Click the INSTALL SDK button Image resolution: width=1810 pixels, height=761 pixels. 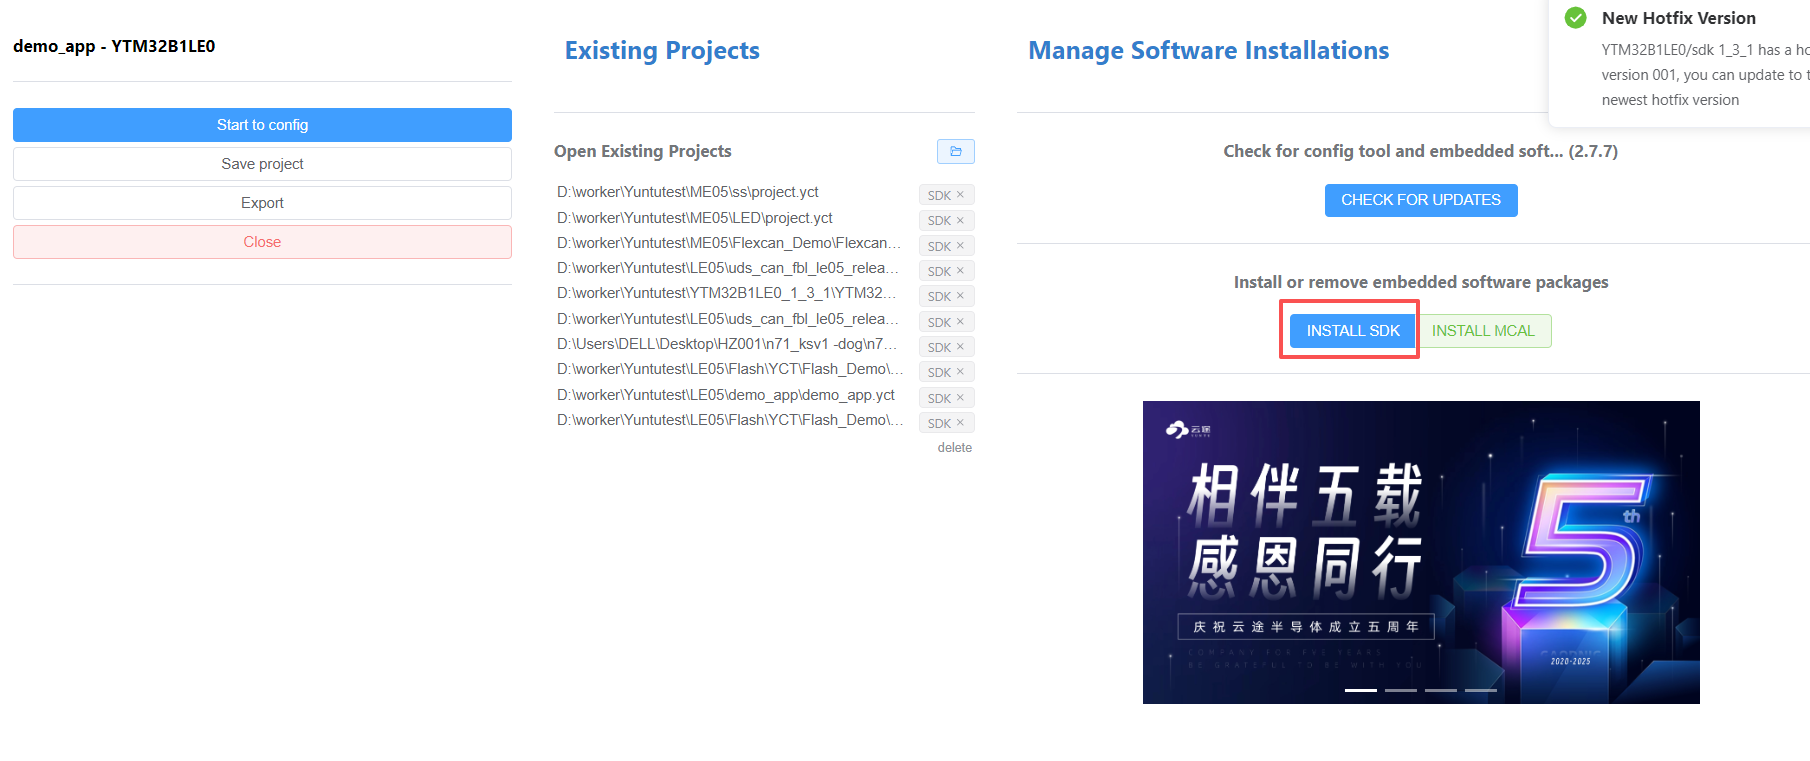[x=1353, y=331]
